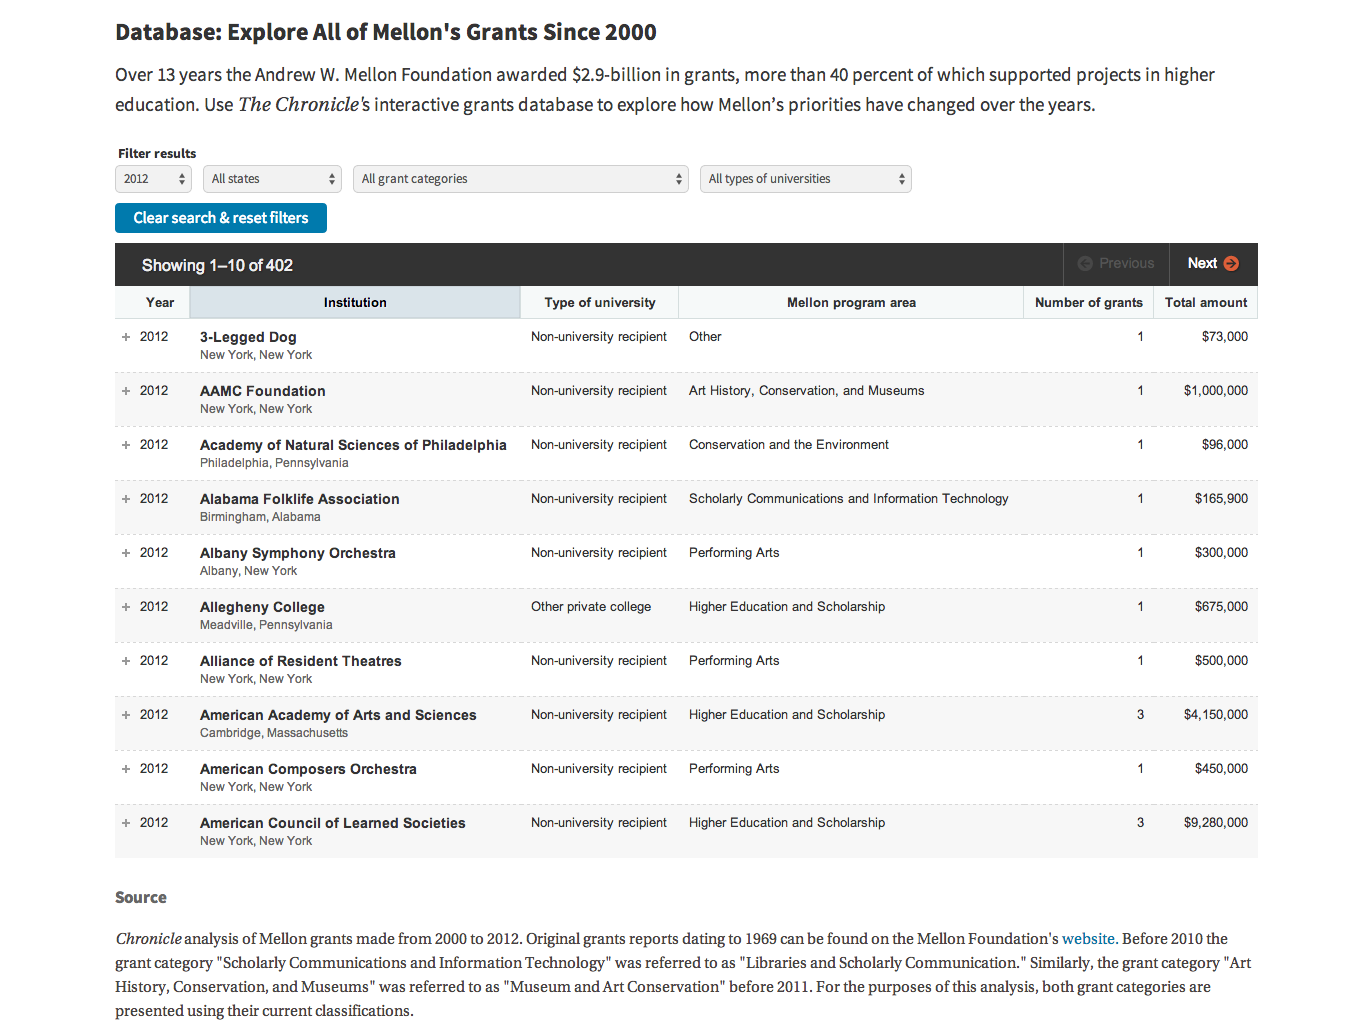Click the disabled Previous page button
Image resolution: width=1360 pixels, height=1028 pixels.
coord(1116,264)
